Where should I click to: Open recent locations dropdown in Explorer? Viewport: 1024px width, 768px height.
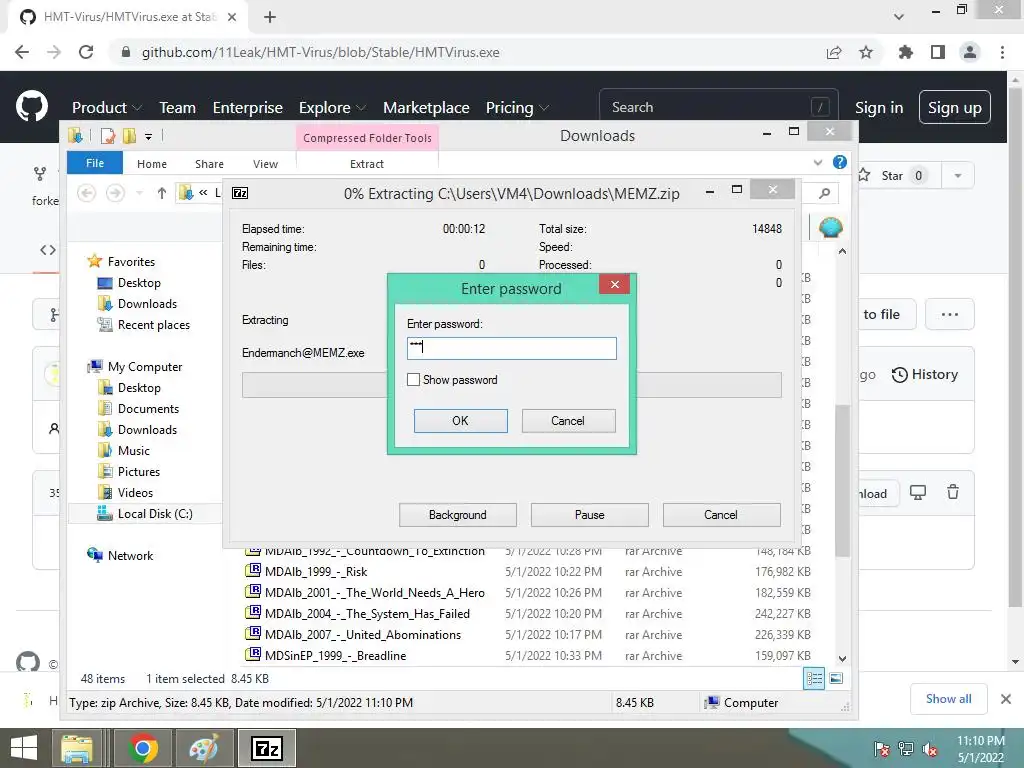[139, 193]
